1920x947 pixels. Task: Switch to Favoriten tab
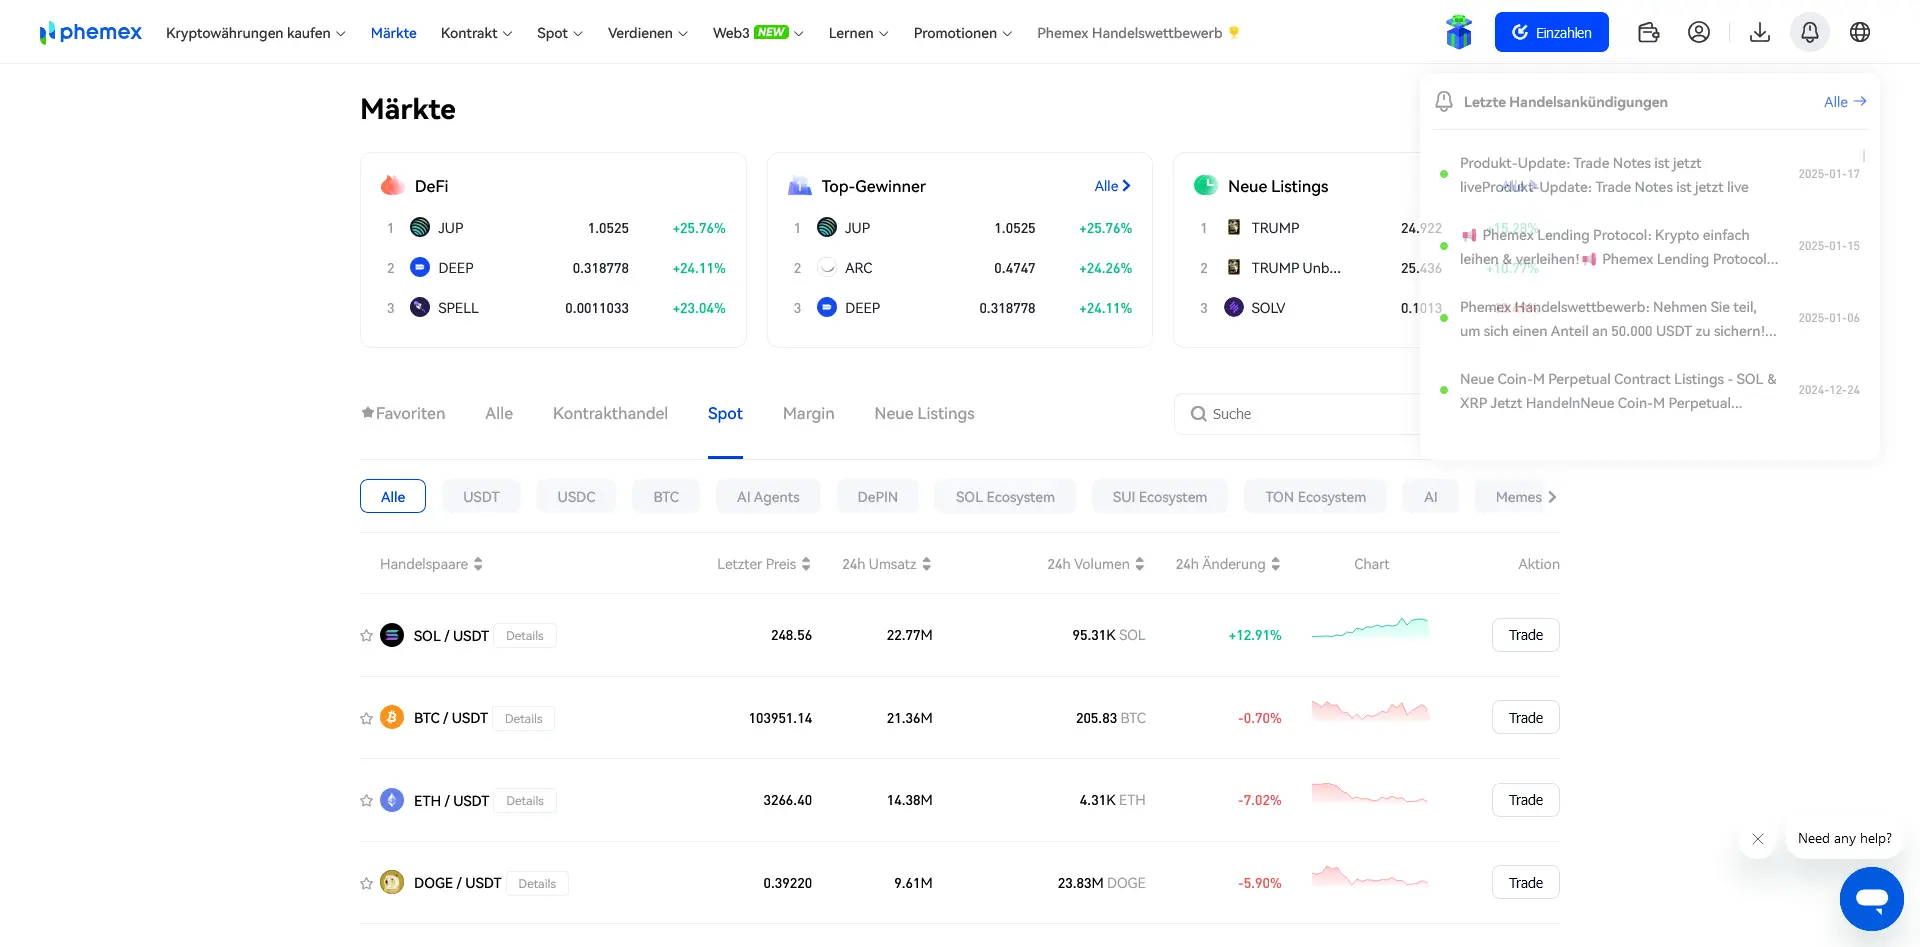coord(403,413)
